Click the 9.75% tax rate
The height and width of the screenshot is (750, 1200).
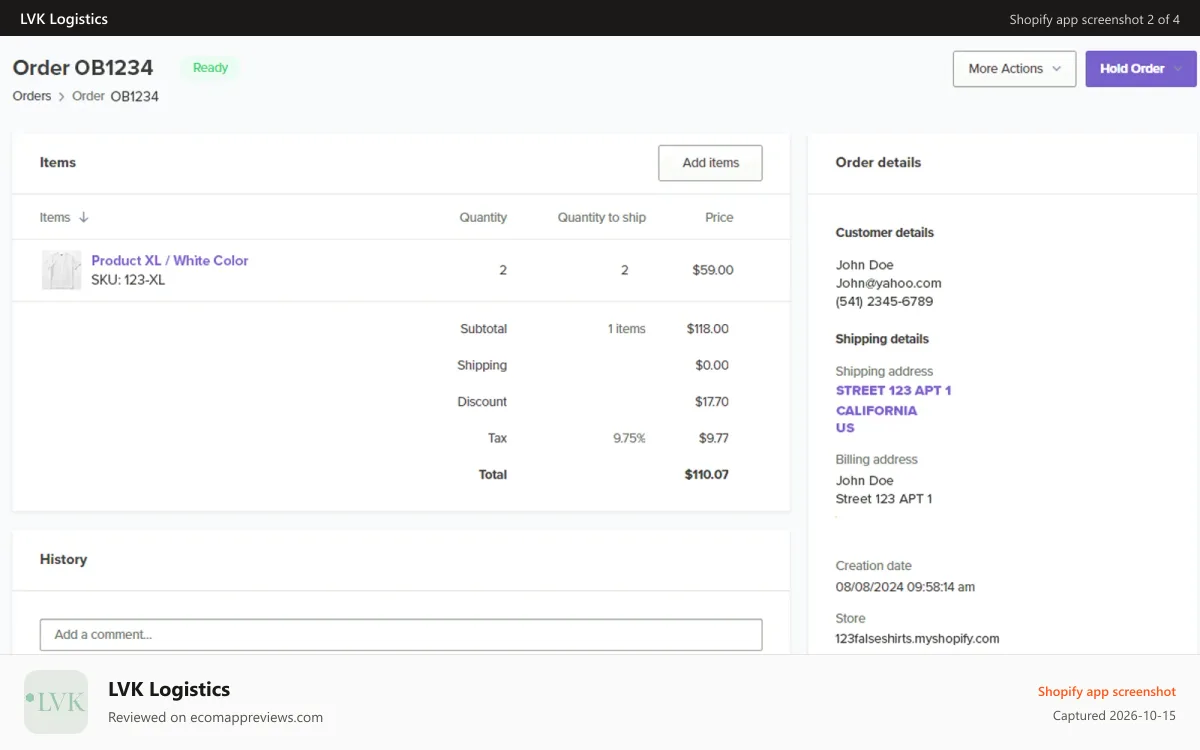[629, 438]
